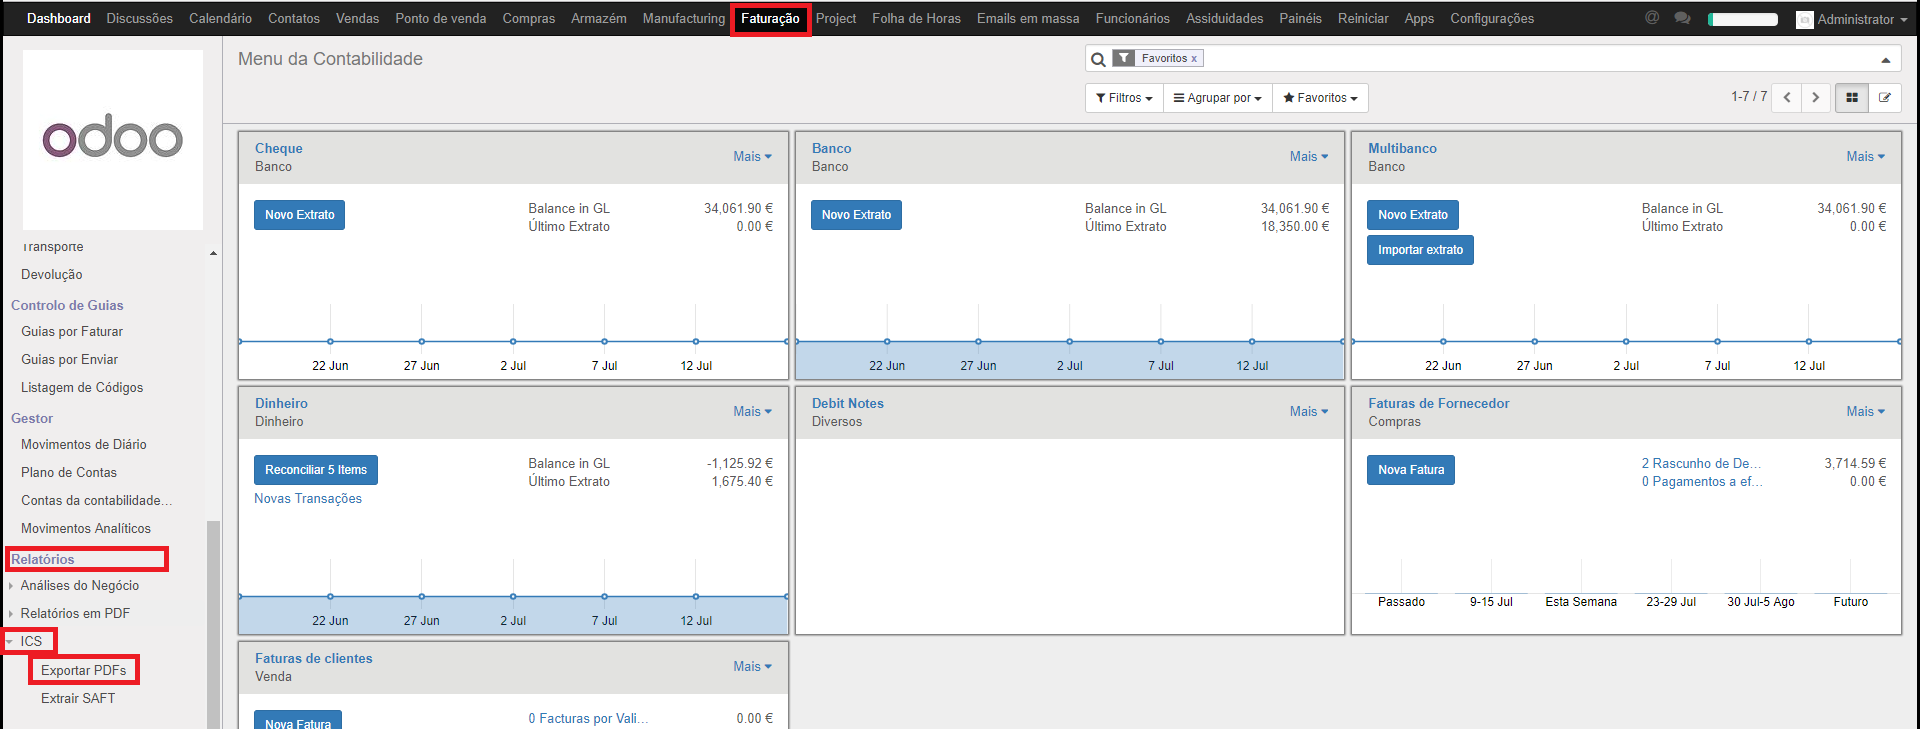Open Mais menu on Cheque card
Image resolution: width=1920 pixels, height=729 pixels.
point(752,156)
